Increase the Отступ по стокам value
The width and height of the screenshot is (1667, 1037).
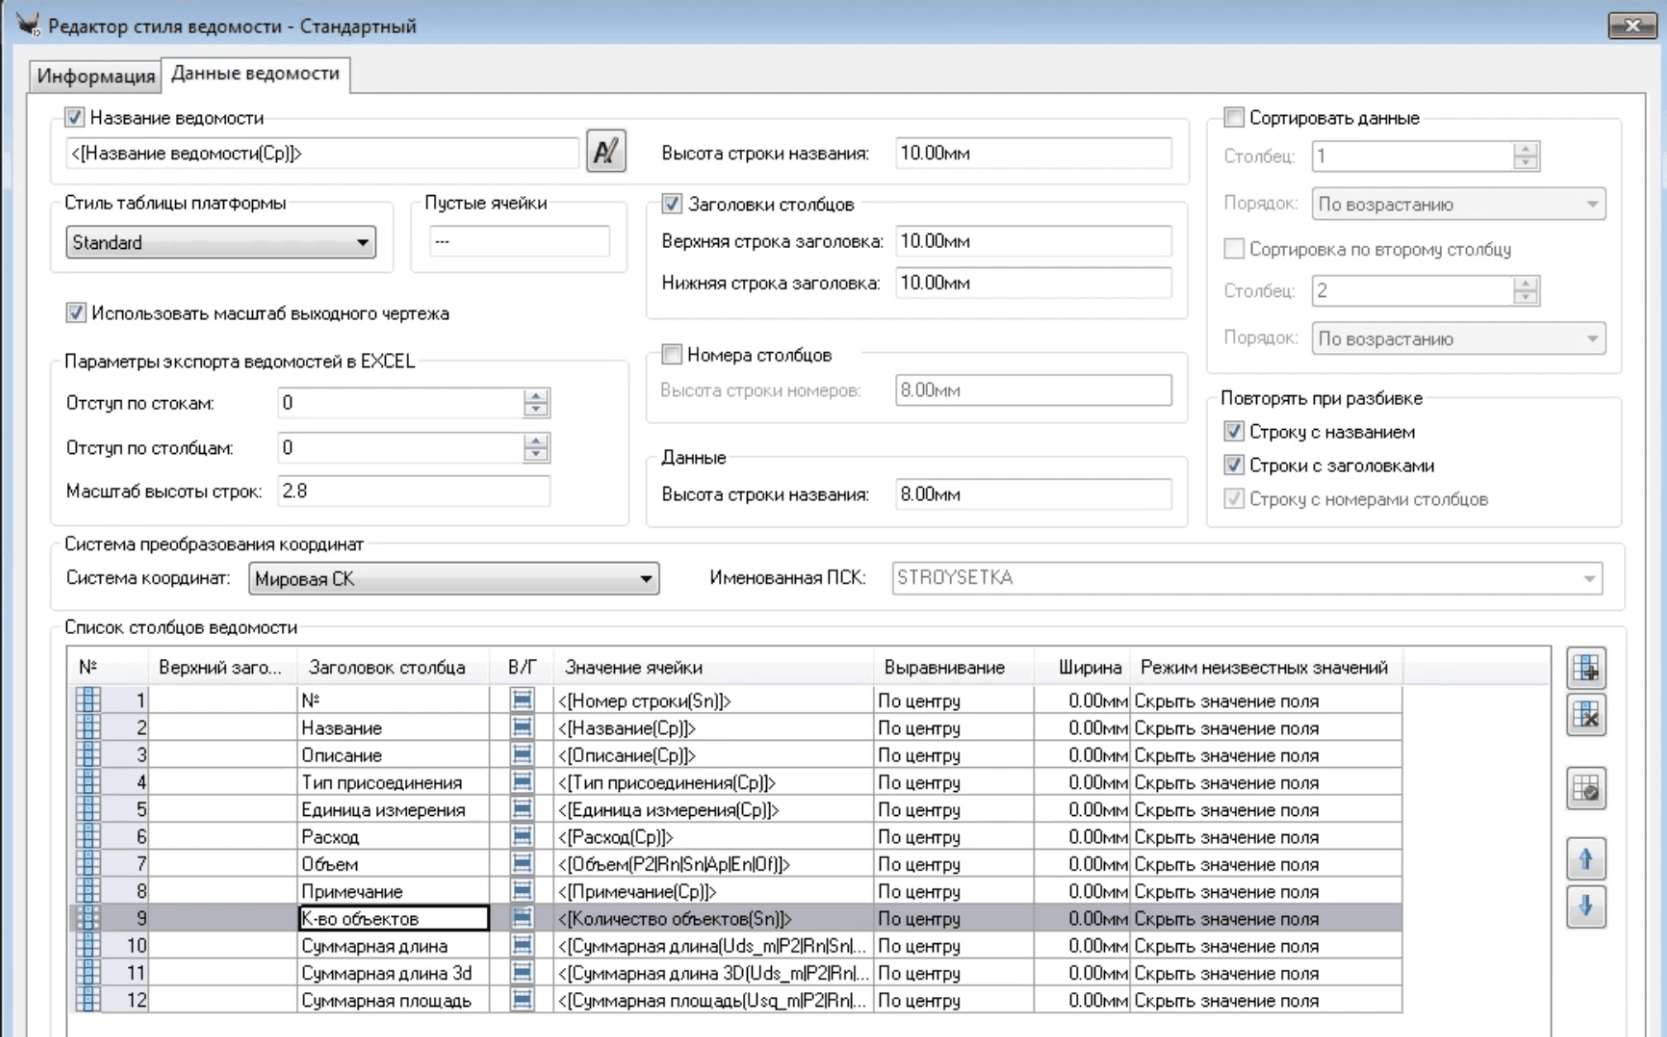(536, 396)
